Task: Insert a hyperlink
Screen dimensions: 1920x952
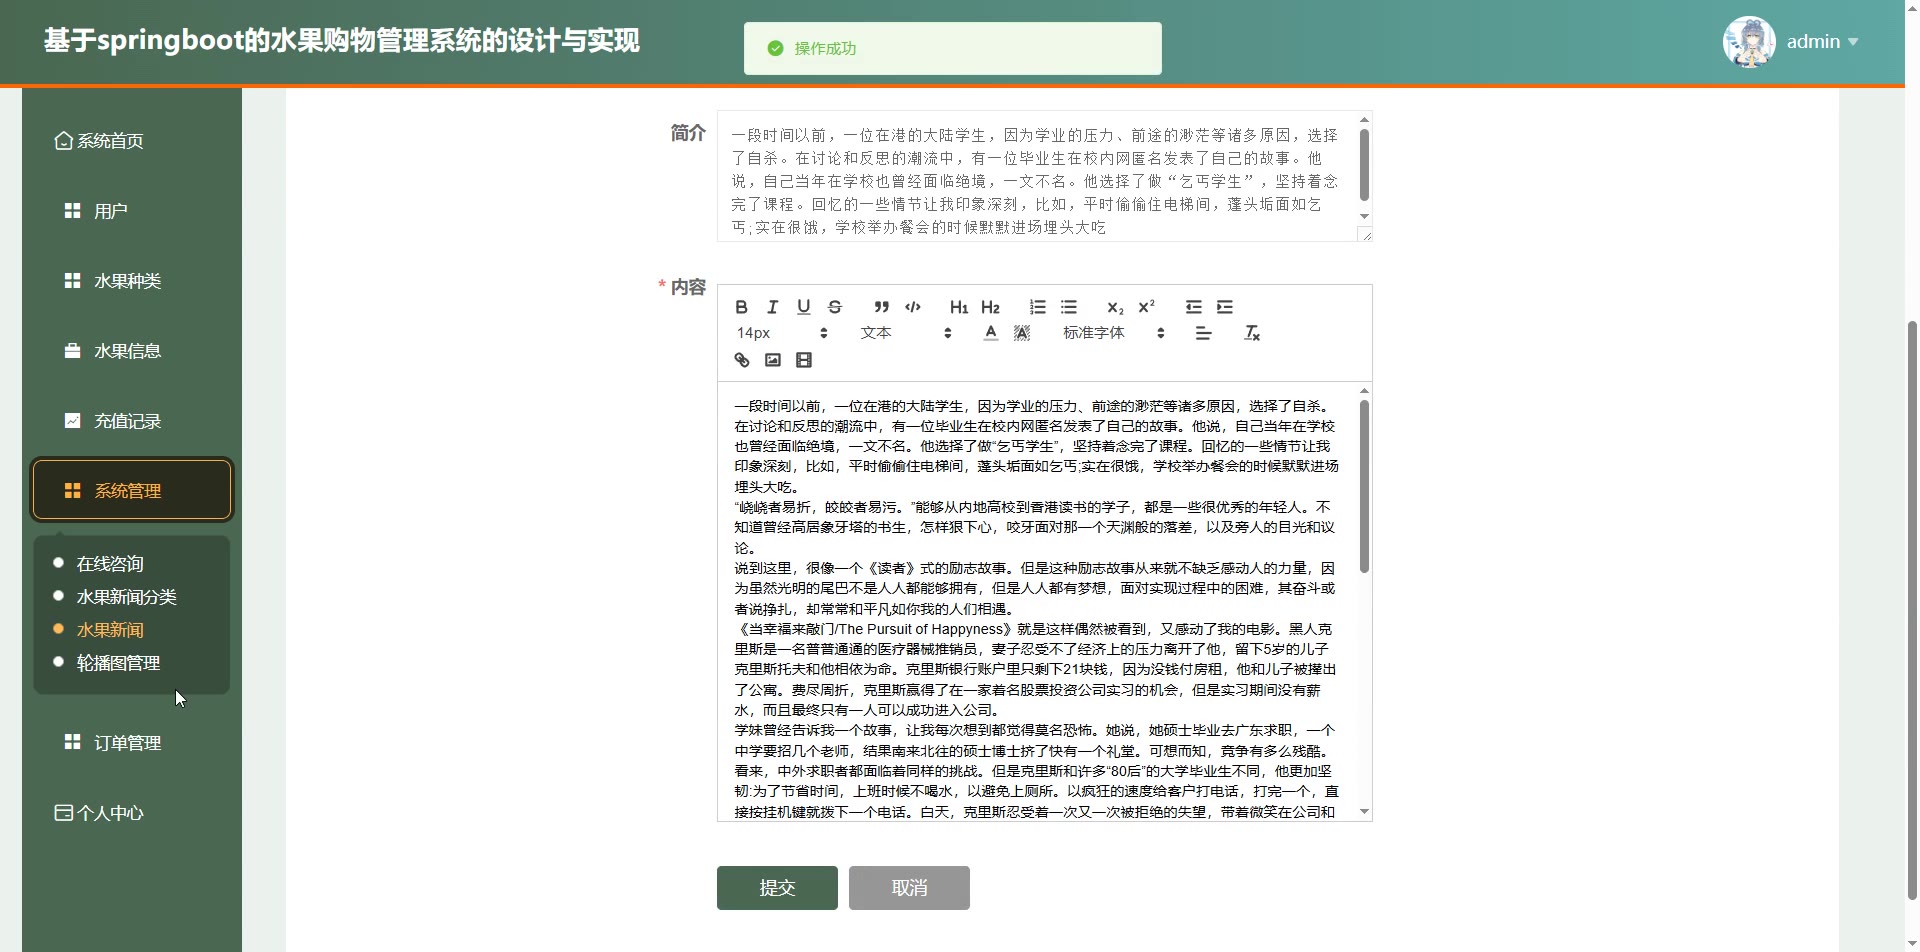Action: (x=741, y=360)
